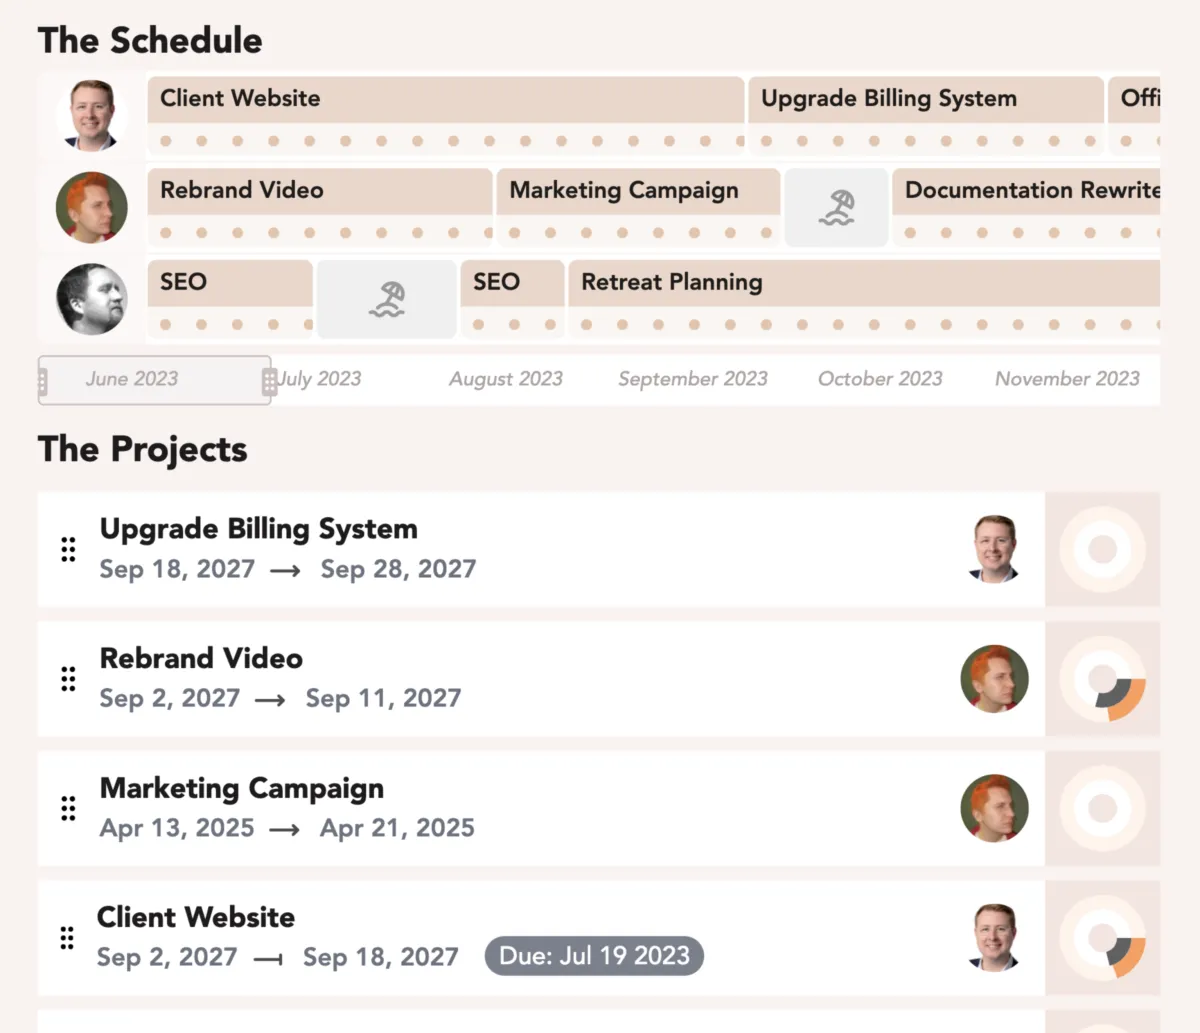The height and width of the screenshot is (1033, 1200).
Task: Grab the drag handle beside Rebrand Video project
Action: click(x=68, y=679)
